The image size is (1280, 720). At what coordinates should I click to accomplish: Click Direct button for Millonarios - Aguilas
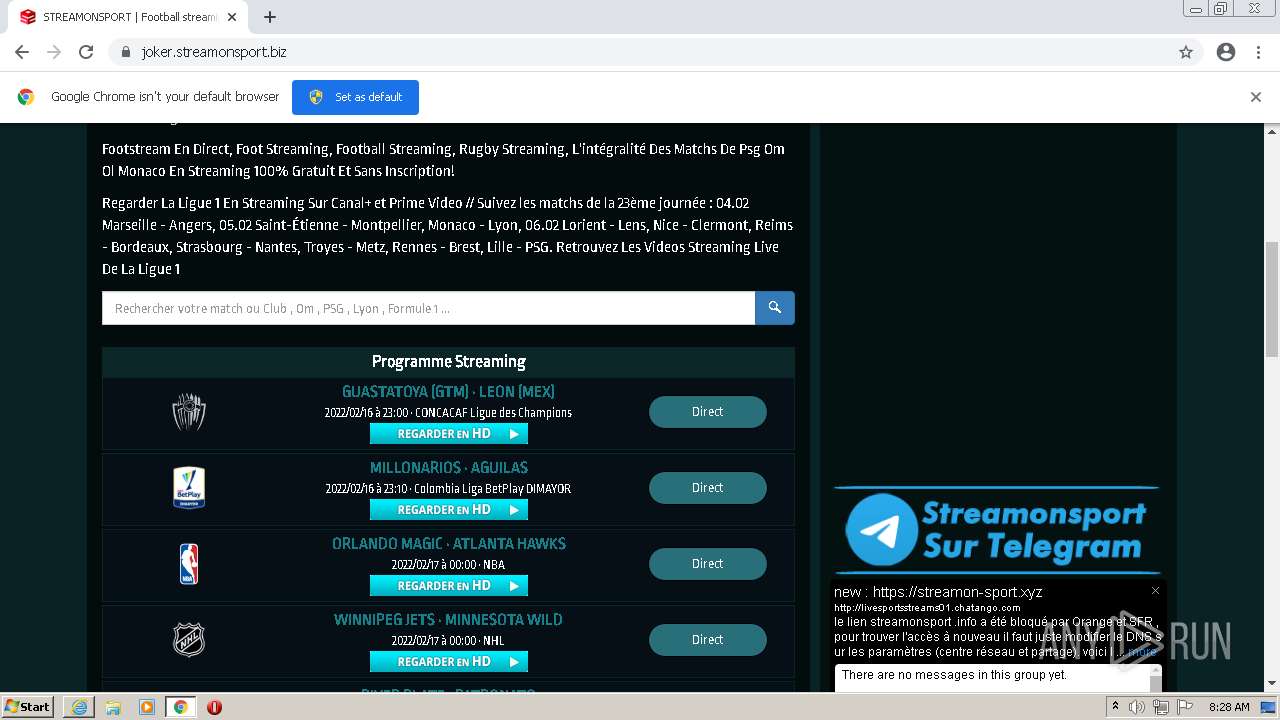(708, 488)
